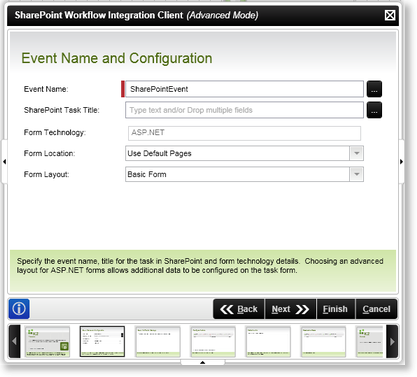Screen dimensions: 417x377
Task: Open the Form Layout dropdown
Action: 356,174
